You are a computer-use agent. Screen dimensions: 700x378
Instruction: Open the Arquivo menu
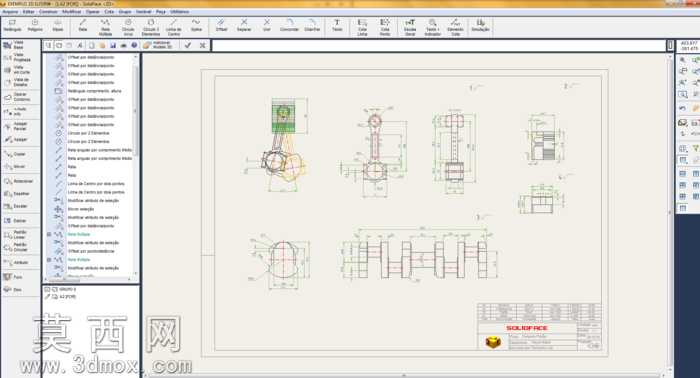point(10,12)
